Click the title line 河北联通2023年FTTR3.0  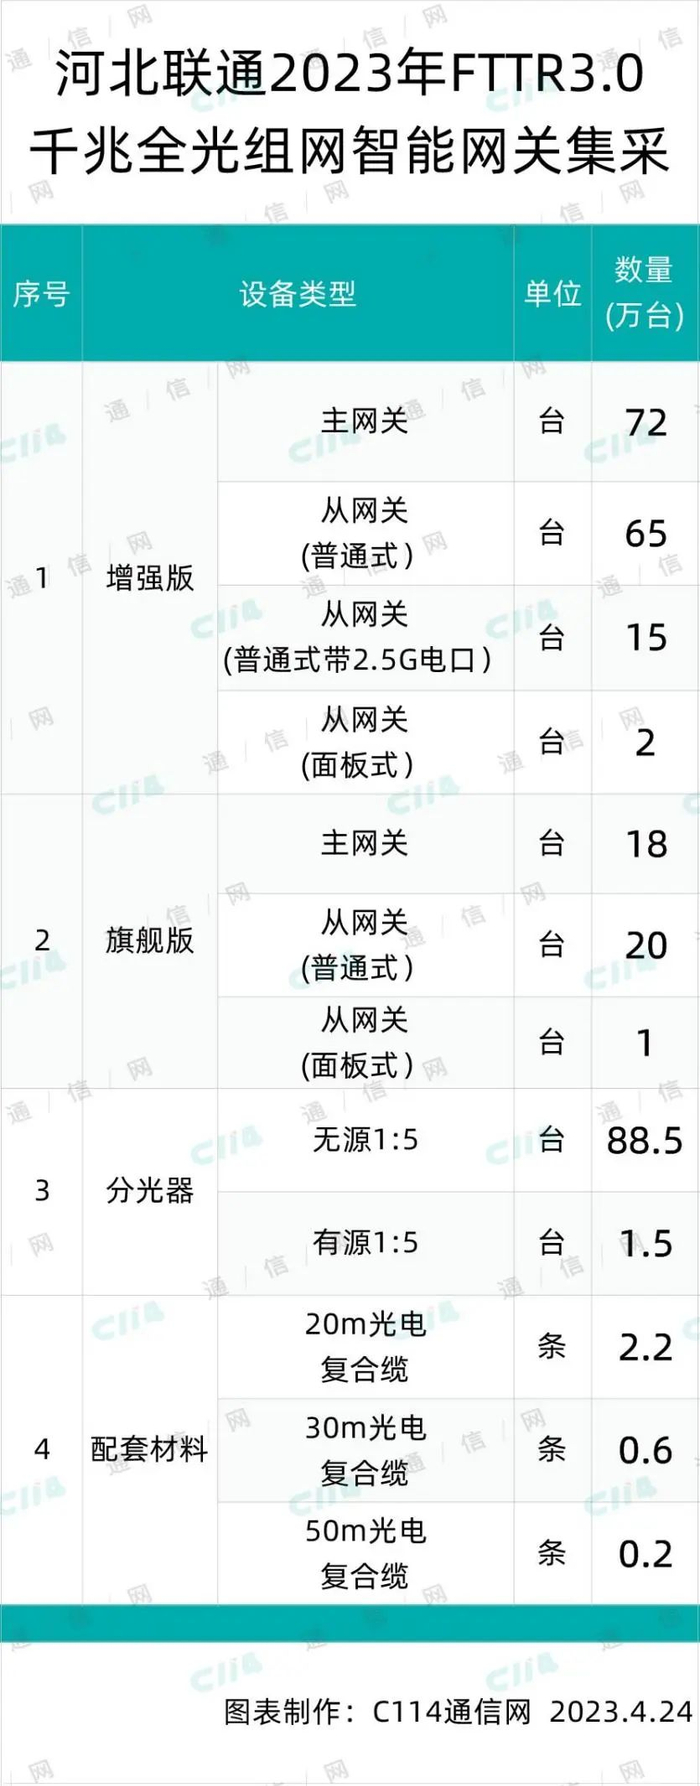coord(350,75)
